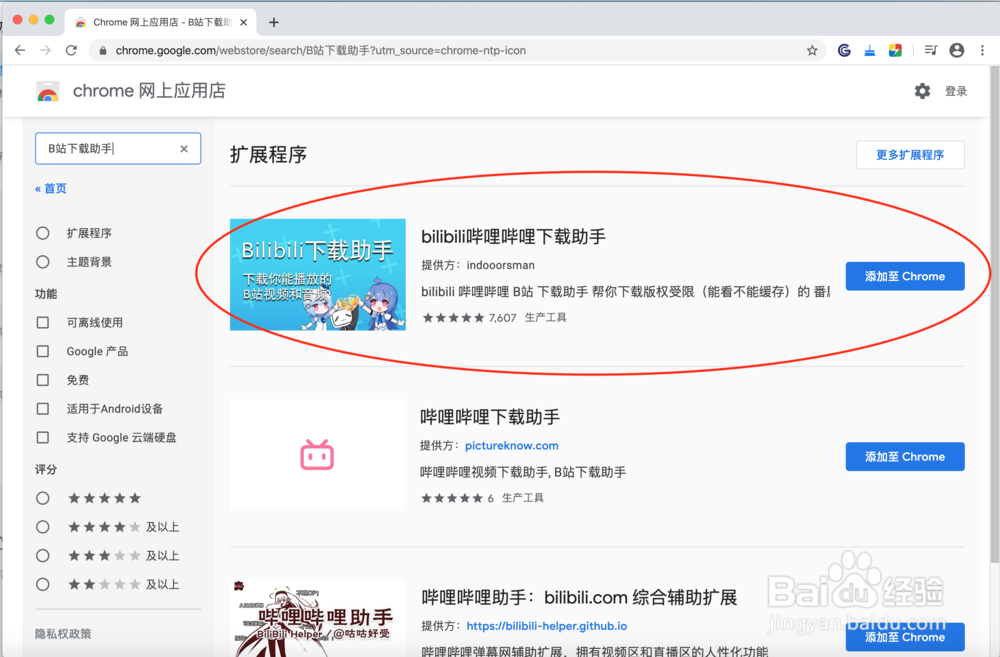Click the « 首页 link
This screenshot has width=1000, height=657.
click(x=50, y=189)
